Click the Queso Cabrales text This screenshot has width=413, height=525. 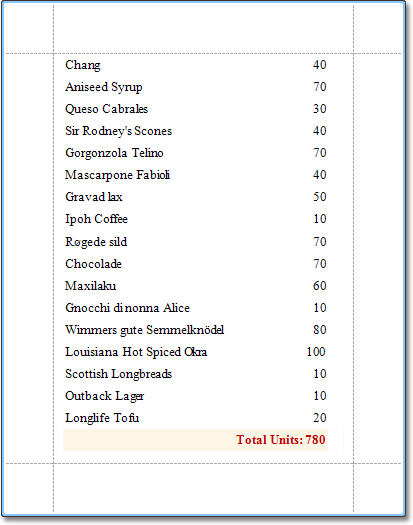107,109
